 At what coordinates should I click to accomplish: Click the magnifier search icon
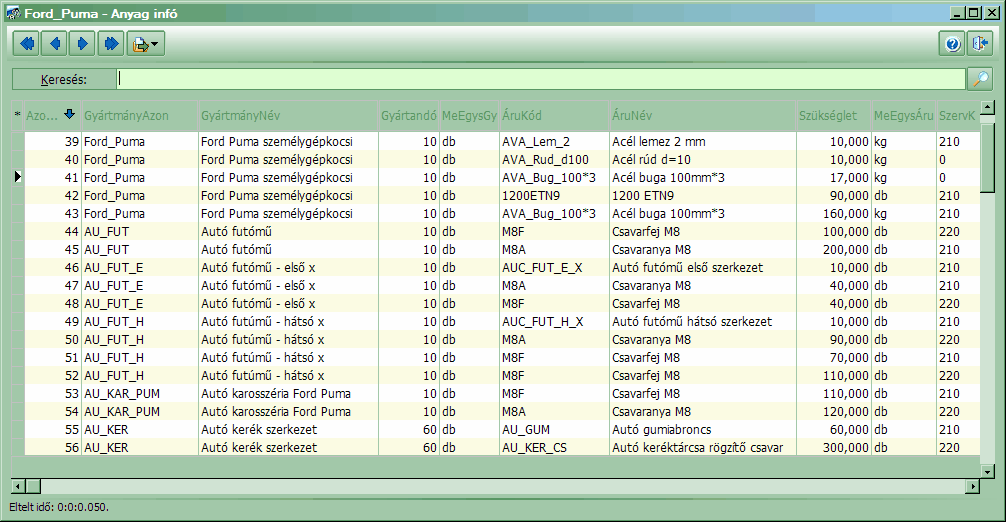(x=981, y=80)
